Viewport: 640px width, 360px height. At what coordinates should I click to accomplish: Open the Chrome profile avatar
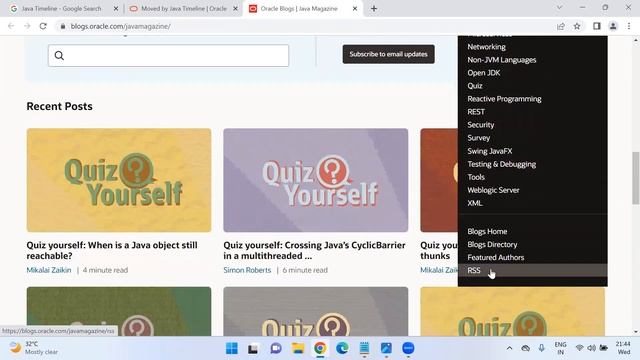[613, 26]
